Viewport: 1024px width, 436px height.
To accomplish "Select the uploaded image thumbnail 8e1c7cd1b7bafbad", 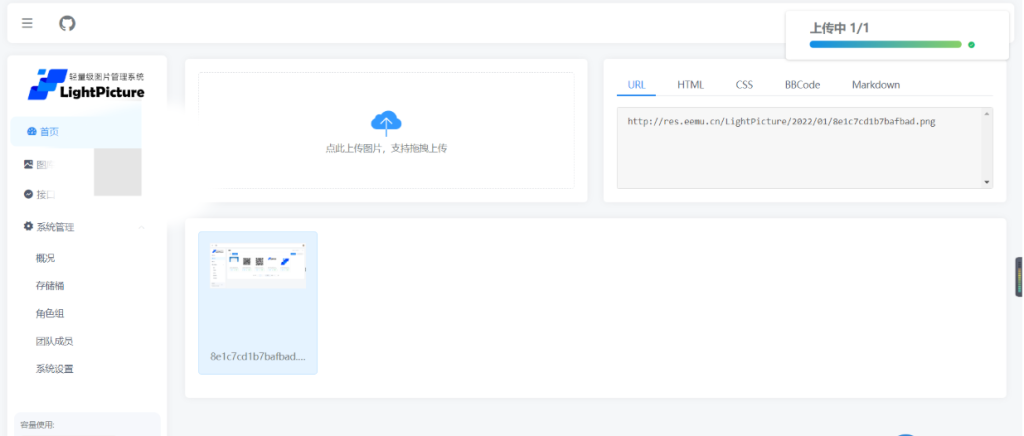I will click(258, 302).
